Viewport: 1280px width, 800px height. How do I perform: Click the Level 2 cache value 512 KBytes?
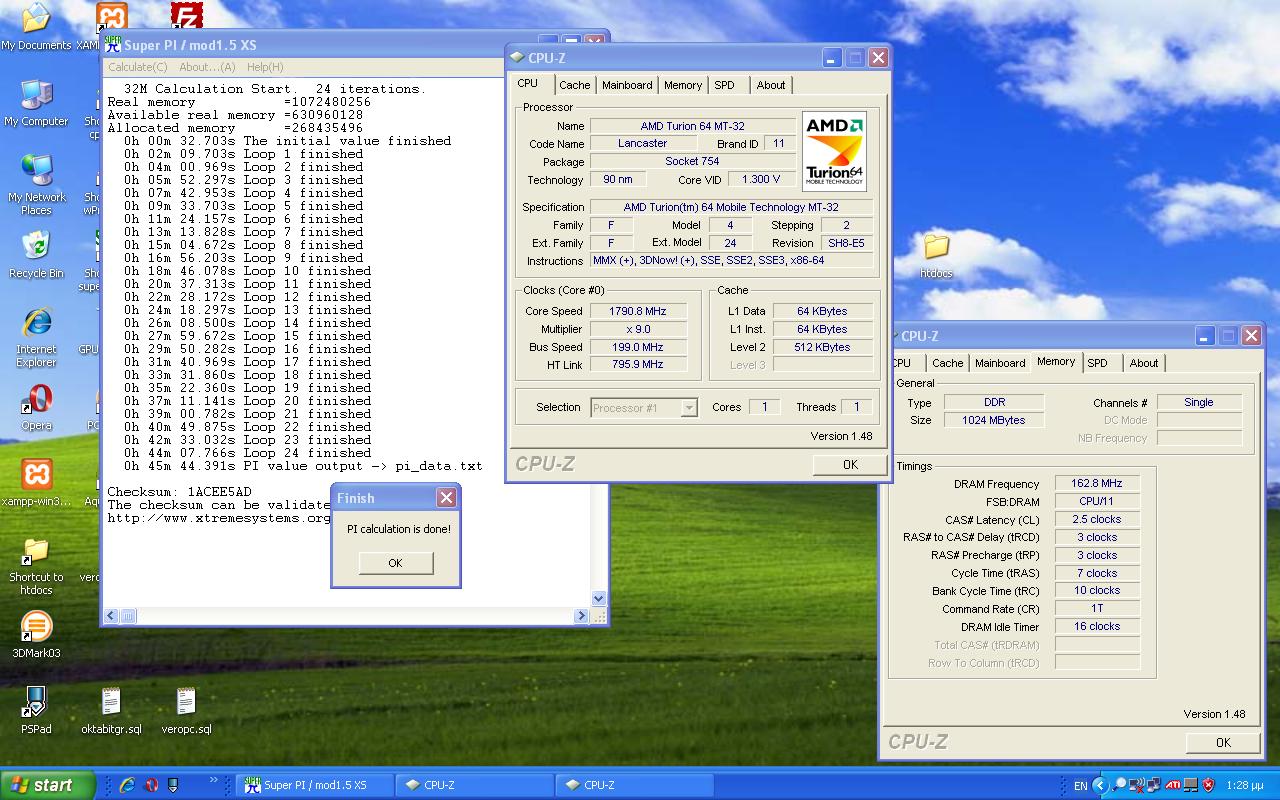[824, 347]
